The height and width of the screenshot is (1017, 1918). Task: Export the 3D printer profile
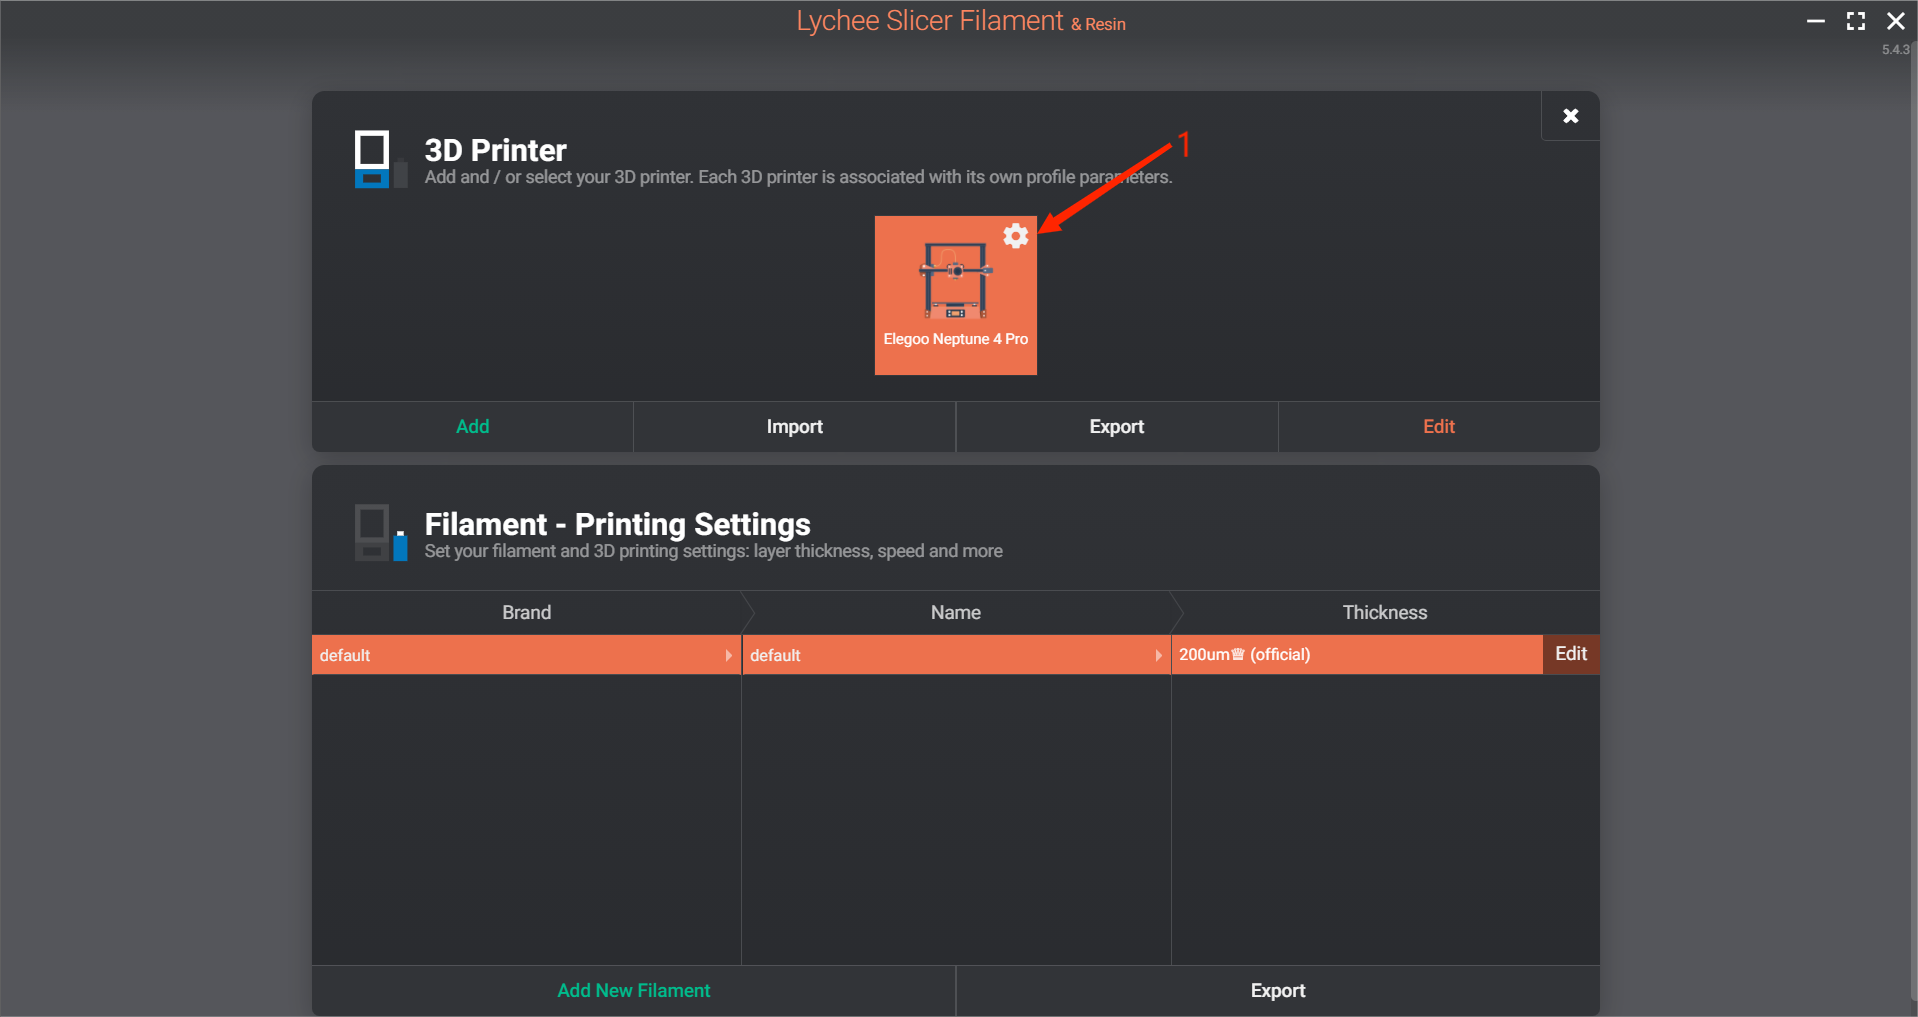tap(1116, 427)
